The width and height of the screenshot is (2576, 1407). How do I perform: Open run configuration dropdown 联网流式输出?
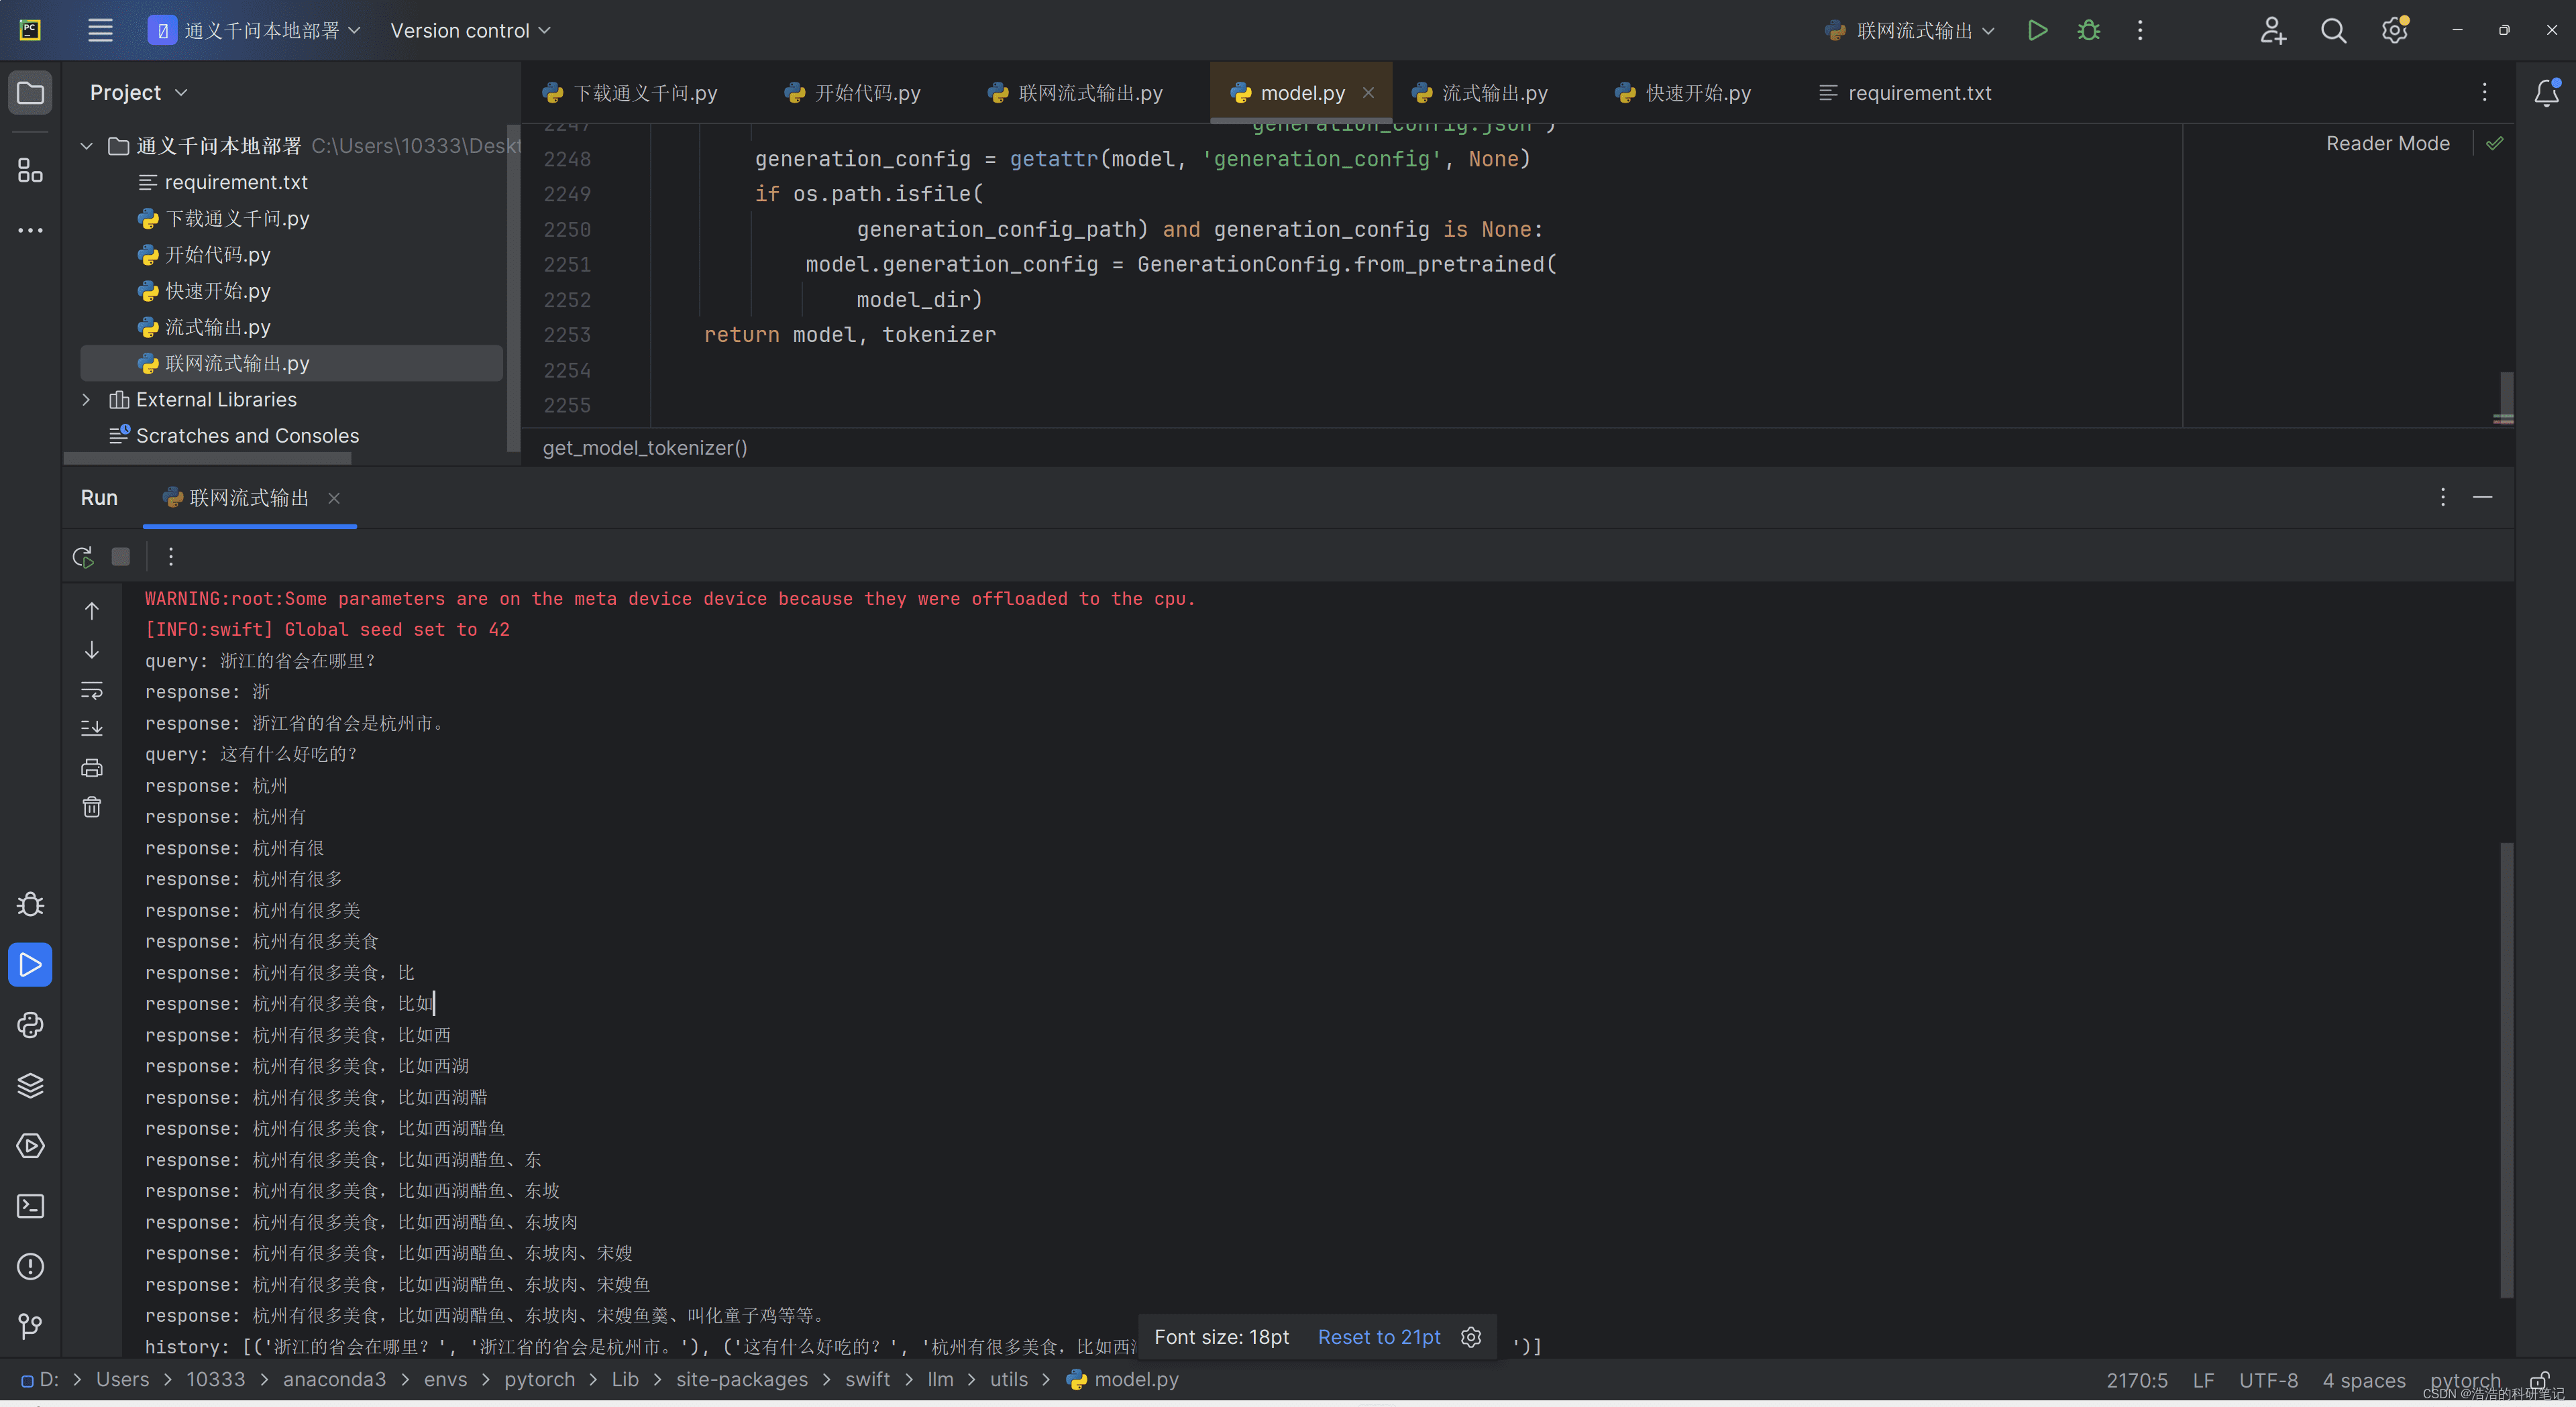[1909, 30]
